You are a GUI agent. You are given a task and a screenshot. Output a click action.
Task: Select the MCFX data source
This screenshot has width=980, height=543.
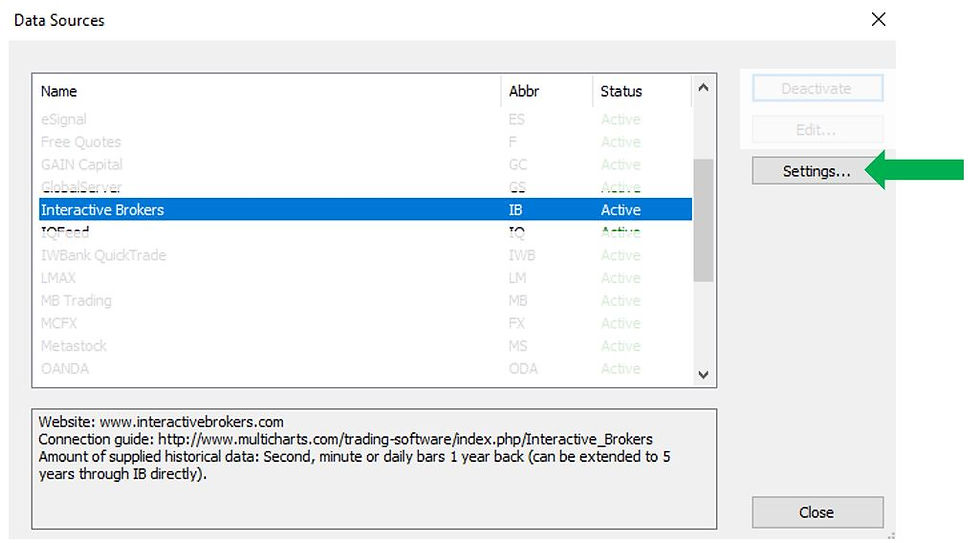tap(365, 323)
